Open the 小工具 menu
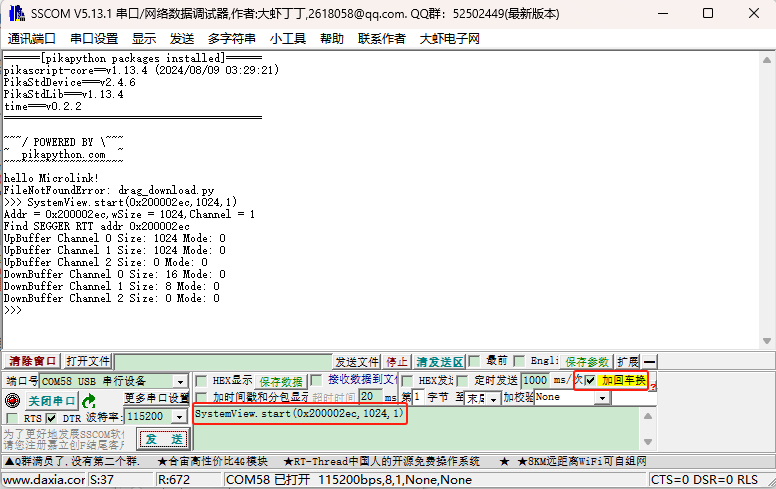This screenshot has width=776, height=489. click(x=288, y=39)
